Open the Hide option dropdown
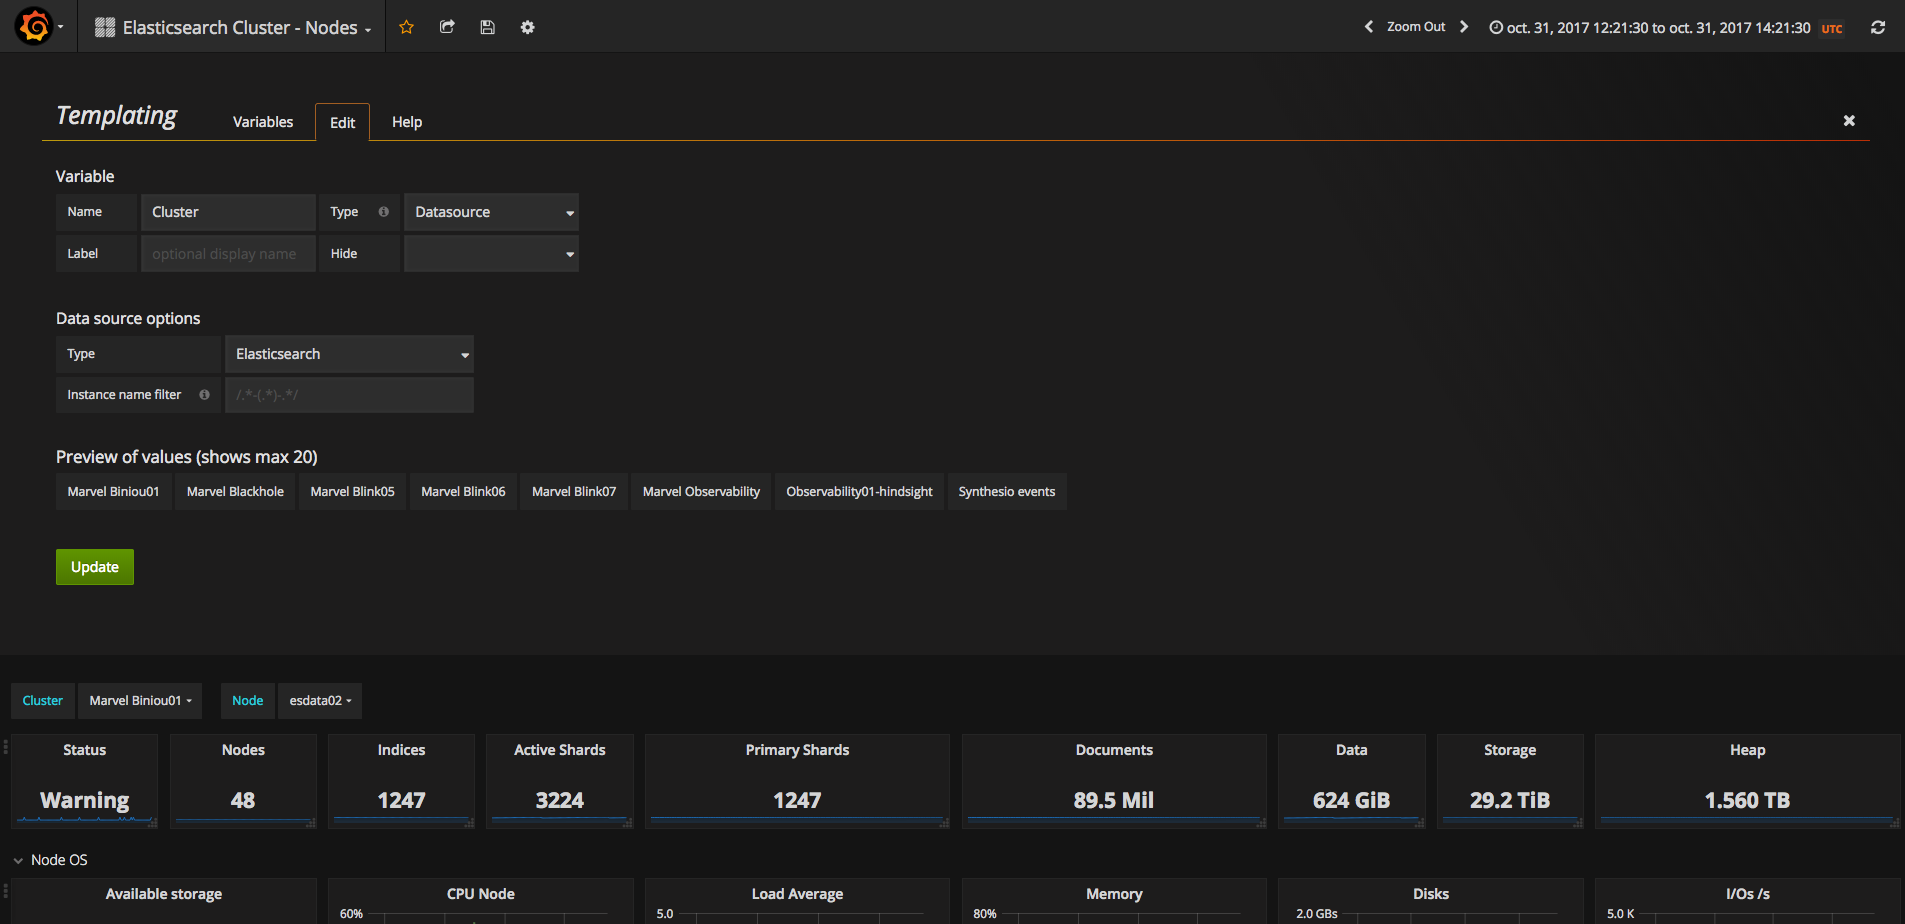The width and height of the screenshot is (1905, 924). (x=491, y=254)
